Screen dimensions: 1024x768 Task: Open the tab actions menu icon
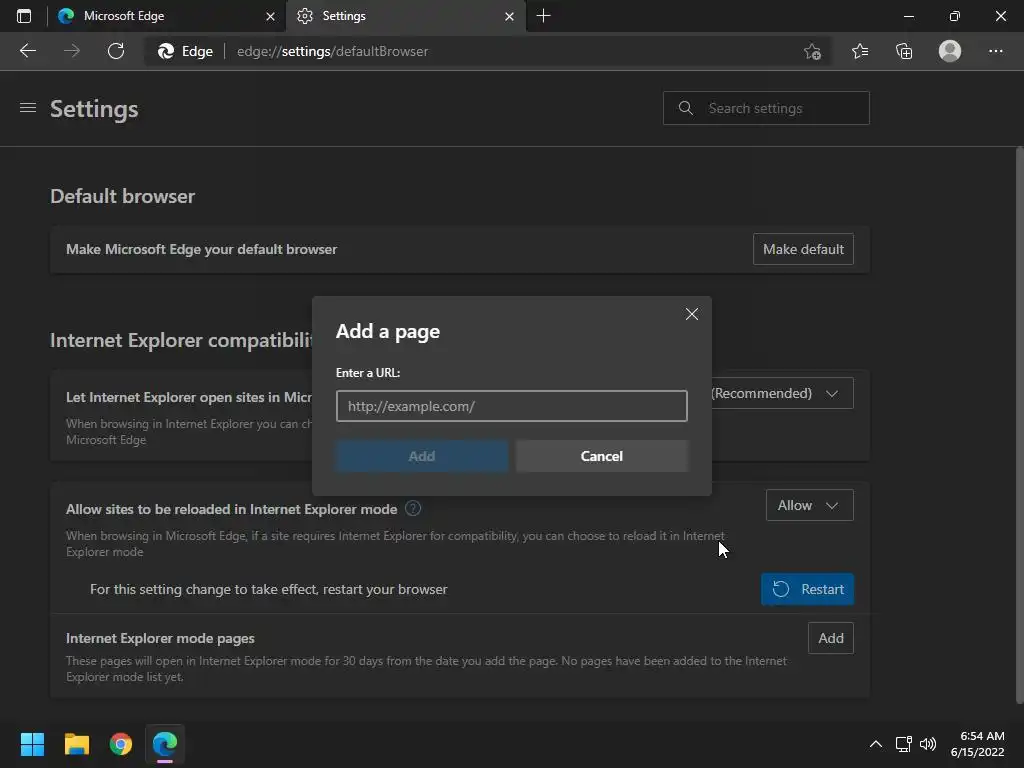(x=24, y=16)
